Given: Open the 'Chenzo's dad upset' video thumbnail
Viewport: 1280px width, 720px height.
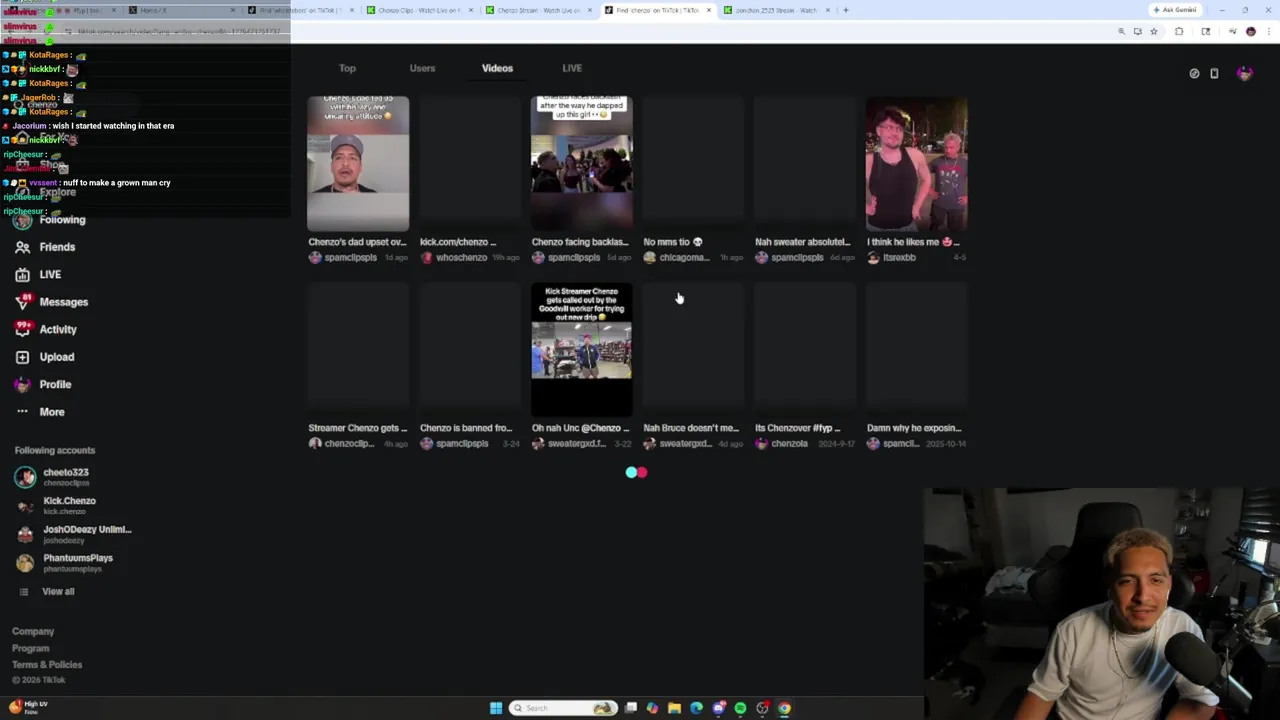Looking at the screenshot, I should pos(358,163).
